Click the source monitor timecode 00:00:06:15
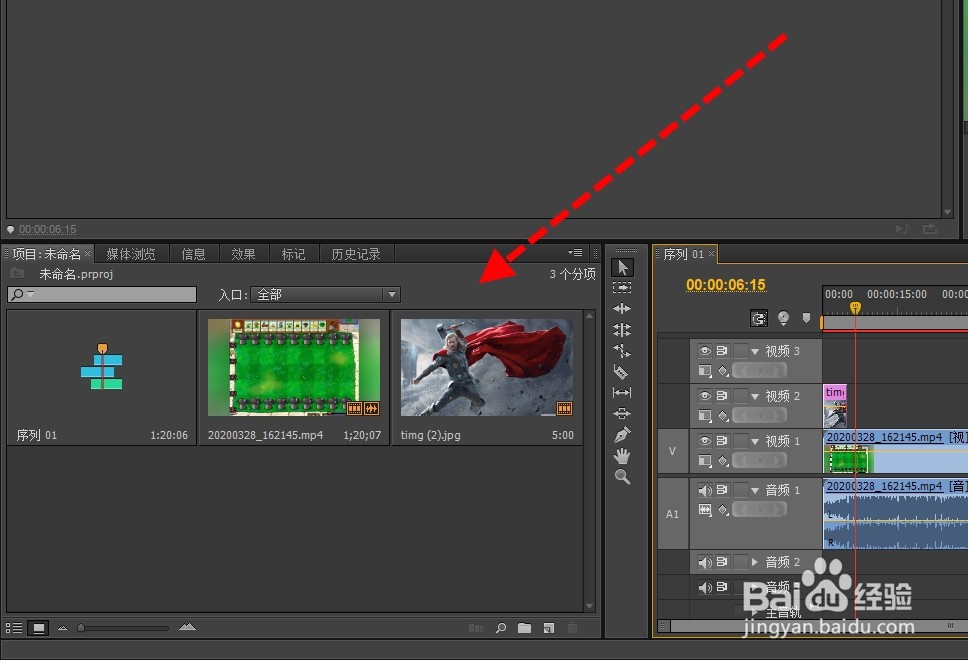This screenshot has height=660, width=968. point(48,229)
